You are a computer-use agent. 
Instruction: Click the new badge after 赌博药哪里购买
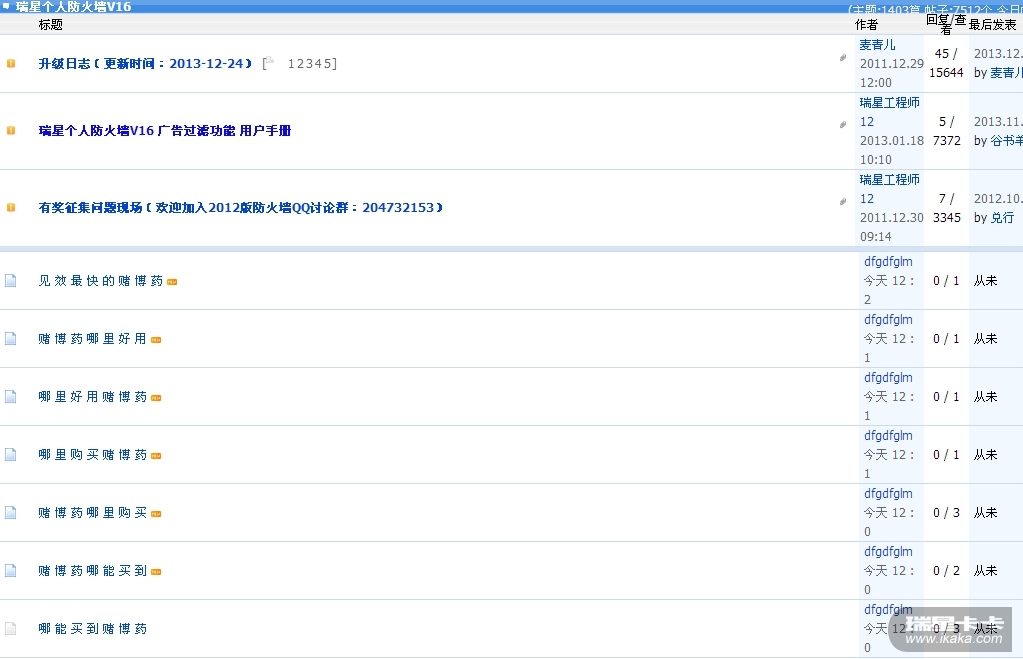tap(156, 514)
